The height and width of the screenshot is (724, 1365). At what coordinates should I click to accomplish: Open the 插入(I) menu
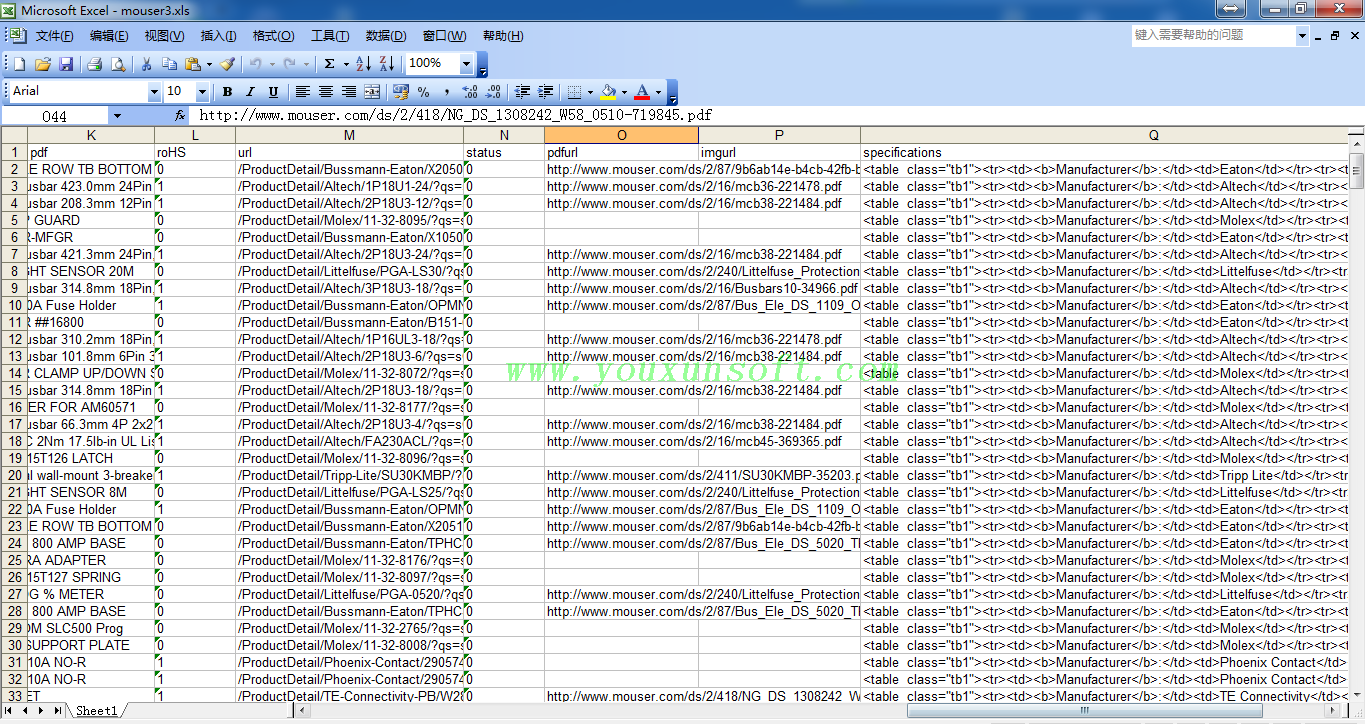pos(218,36)
